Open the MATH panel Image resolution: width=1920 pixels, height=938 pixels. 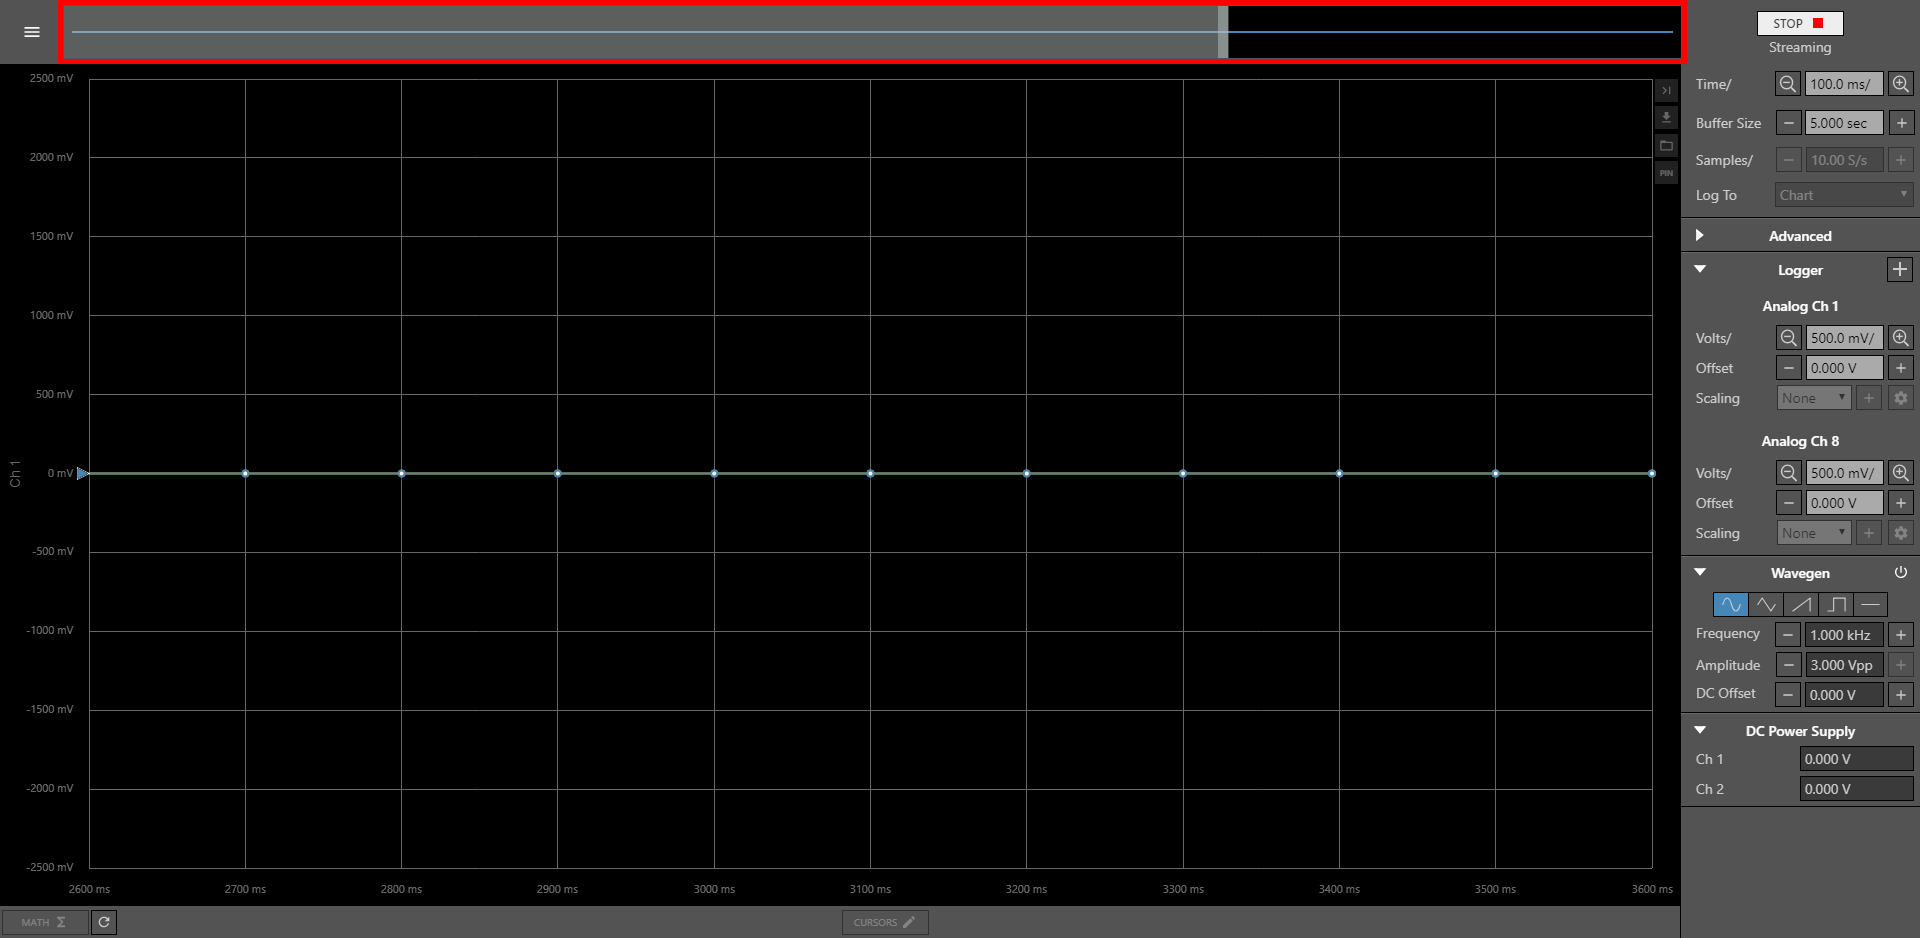pyautogui.click(x=44, y=922)
